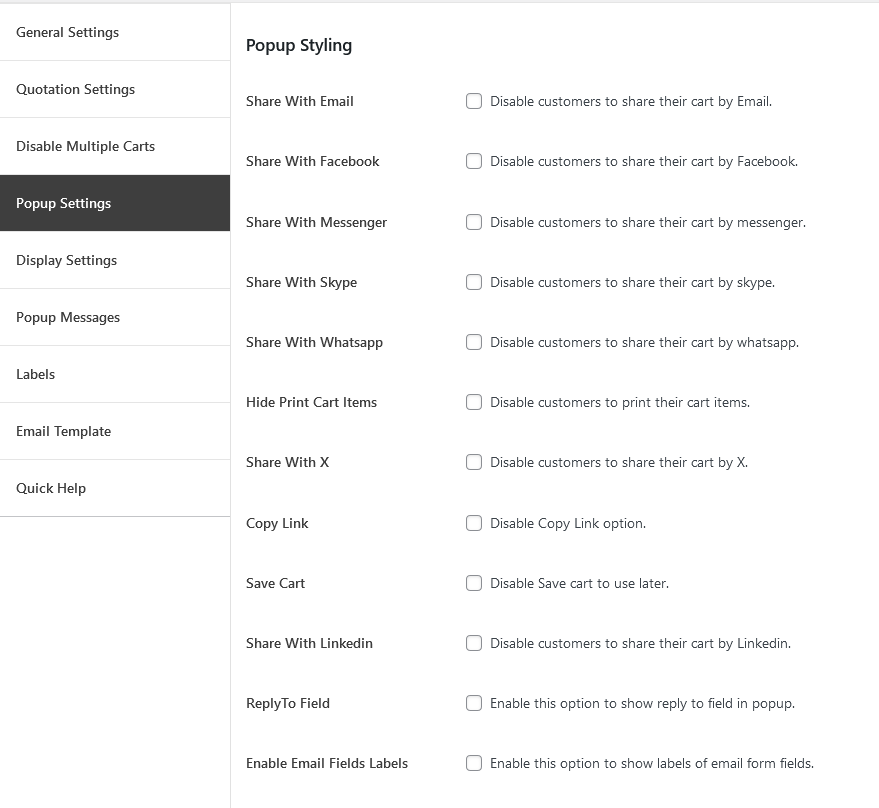Tick the Share With X checkbox
The height and width of the screenshot is (808, 879).
click(474, 462)
